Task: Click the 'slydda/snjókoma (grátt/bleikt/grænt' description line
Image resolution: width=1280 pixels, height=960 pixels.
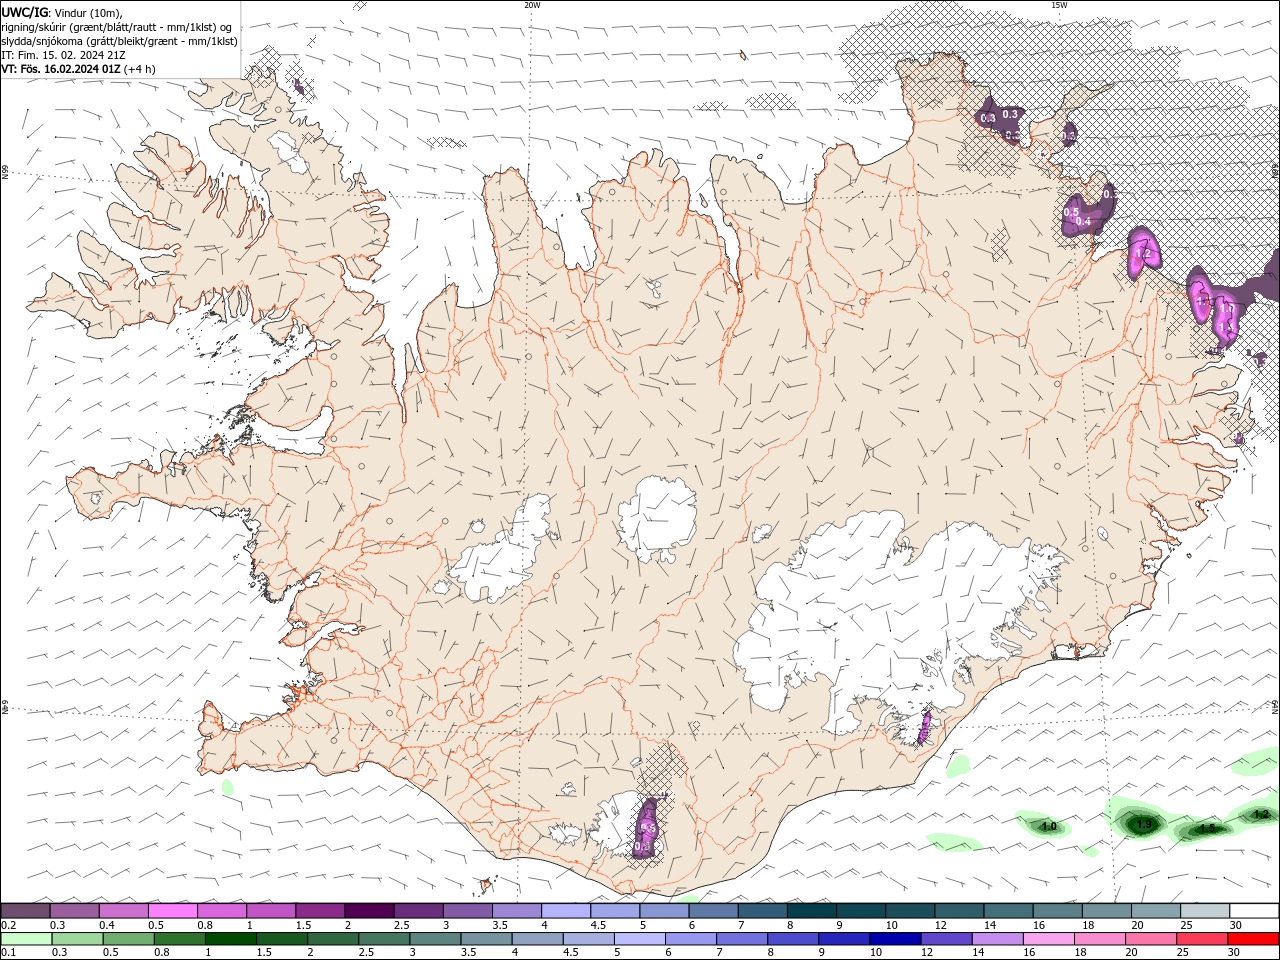Action: click(119, 41)
